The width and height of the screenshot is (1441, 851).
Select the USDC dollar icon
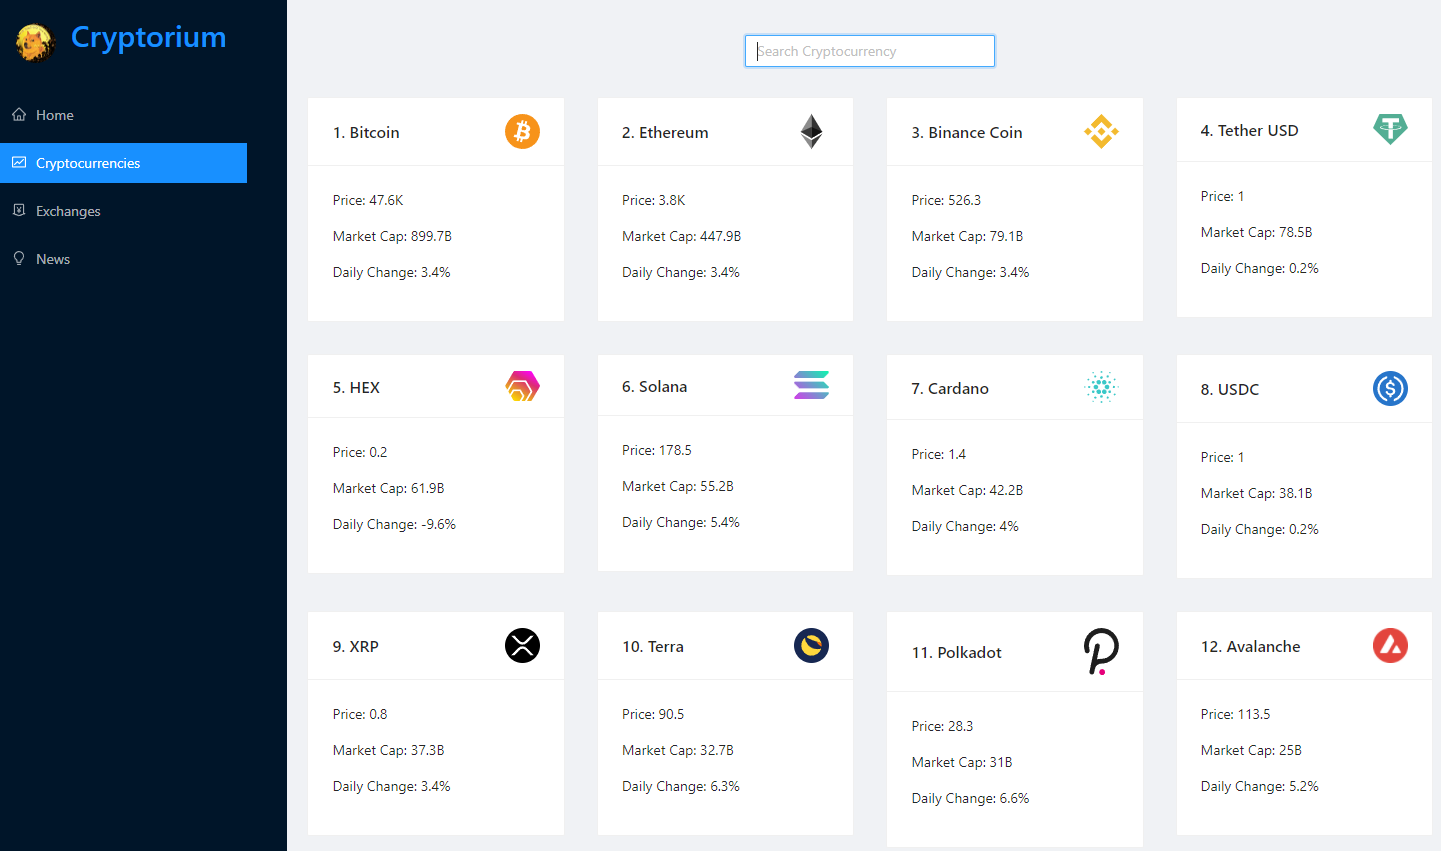pyautogui.click(x=1390, y=389)
